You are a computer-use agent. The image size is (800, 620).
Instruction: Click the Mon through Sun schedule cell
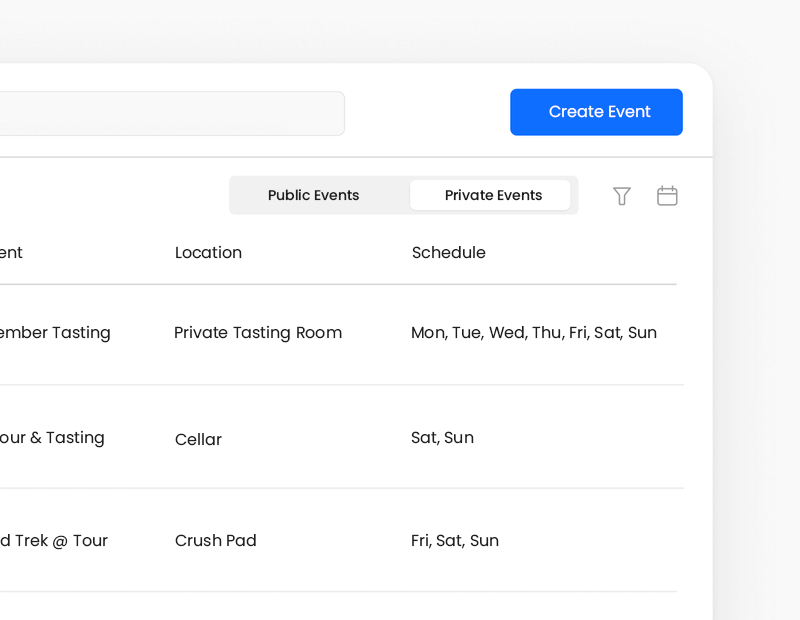pyautogui.click(x=533, y=333)
